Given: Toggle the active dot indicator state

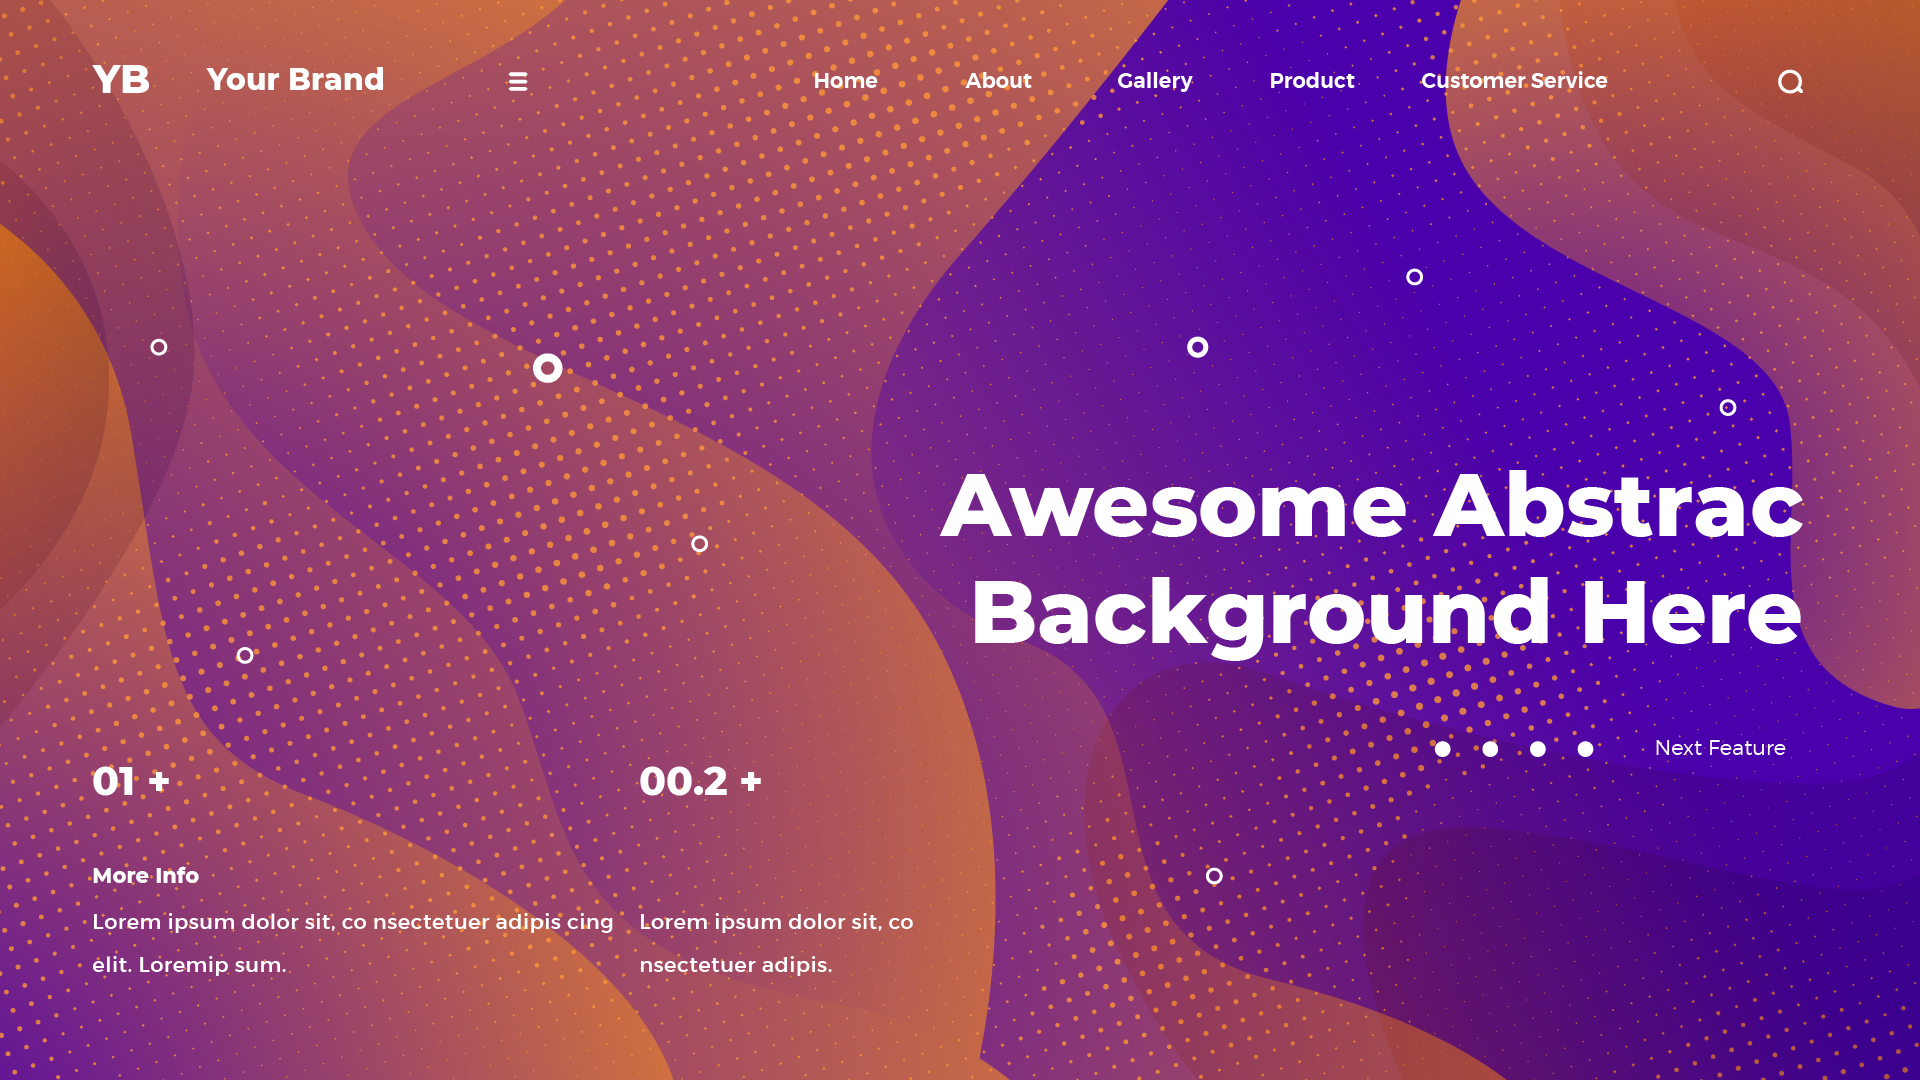Looking at the screenshot, I should 1441,749.
